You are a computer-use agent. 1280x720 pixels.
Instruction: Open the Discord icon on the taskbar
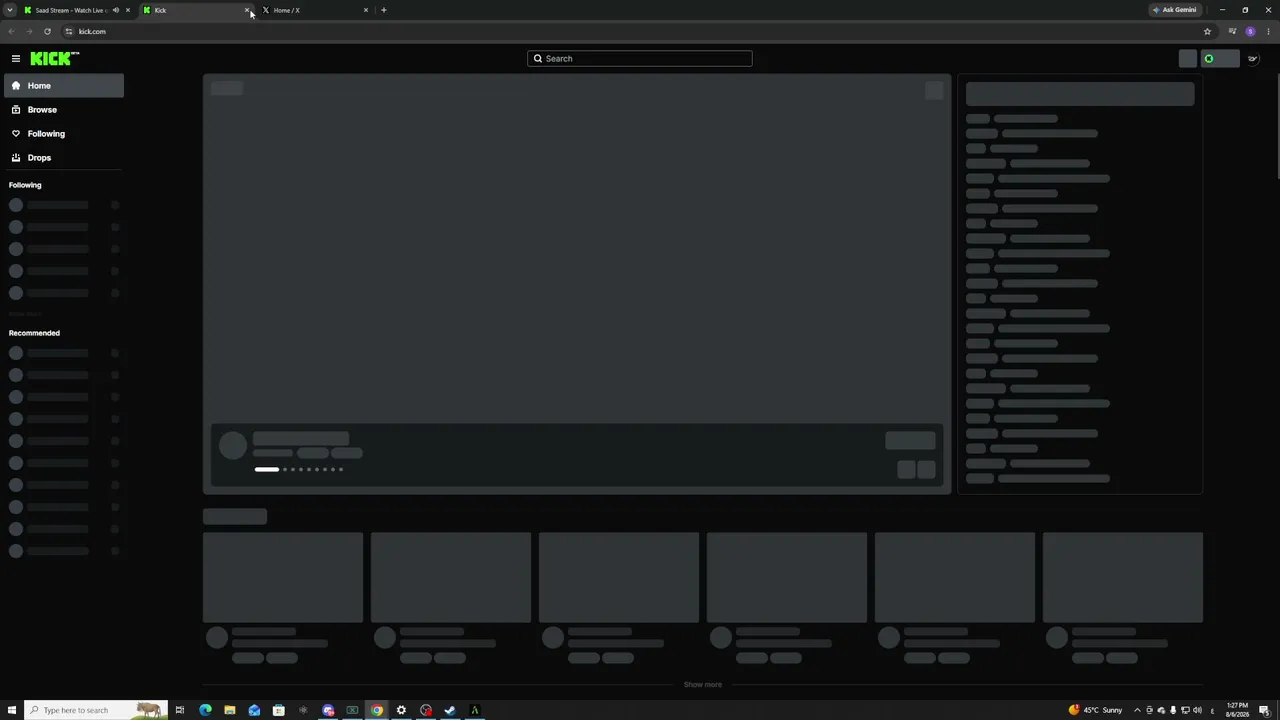[328, 710]
